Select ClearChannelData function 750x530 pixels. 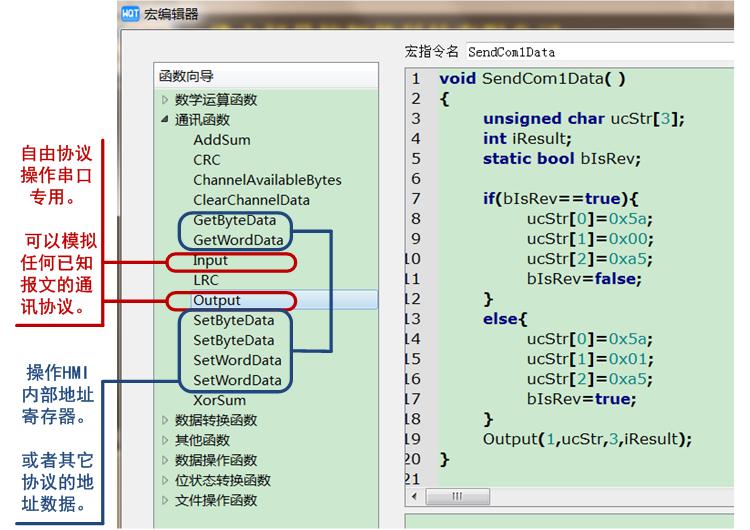[251, 200]
